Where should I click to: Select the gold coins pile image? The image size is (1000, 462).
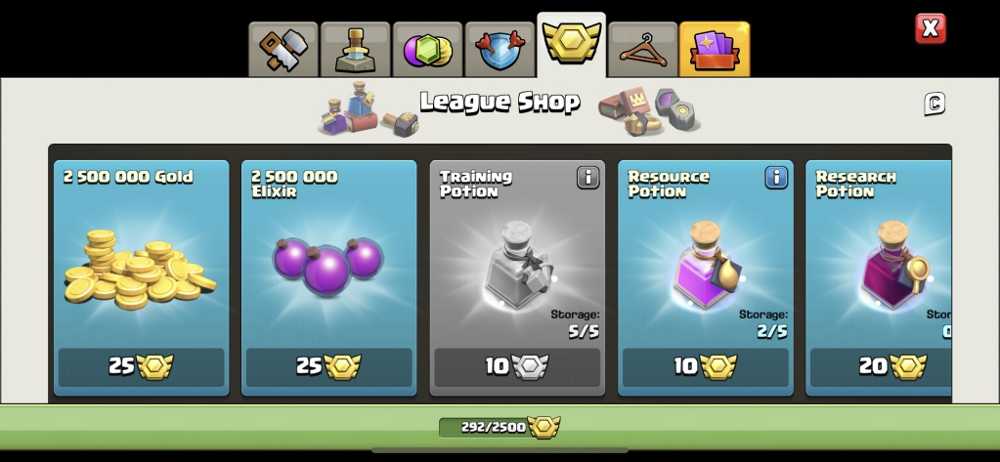pyautogui.click(x=140, y=270)
